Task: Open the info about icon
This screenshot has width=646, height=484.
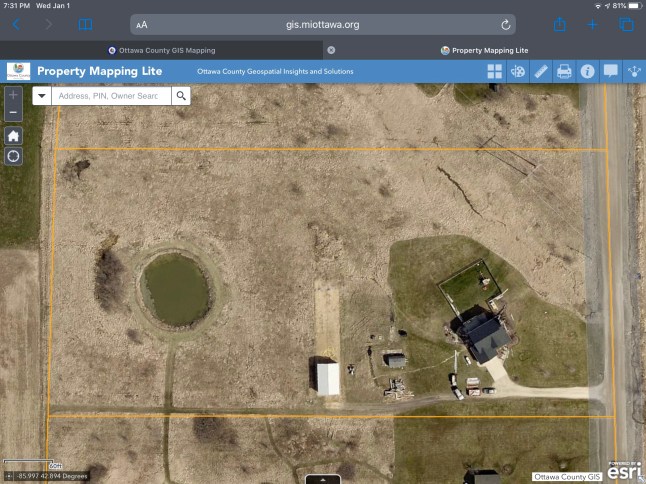Action: coord(587,71)
